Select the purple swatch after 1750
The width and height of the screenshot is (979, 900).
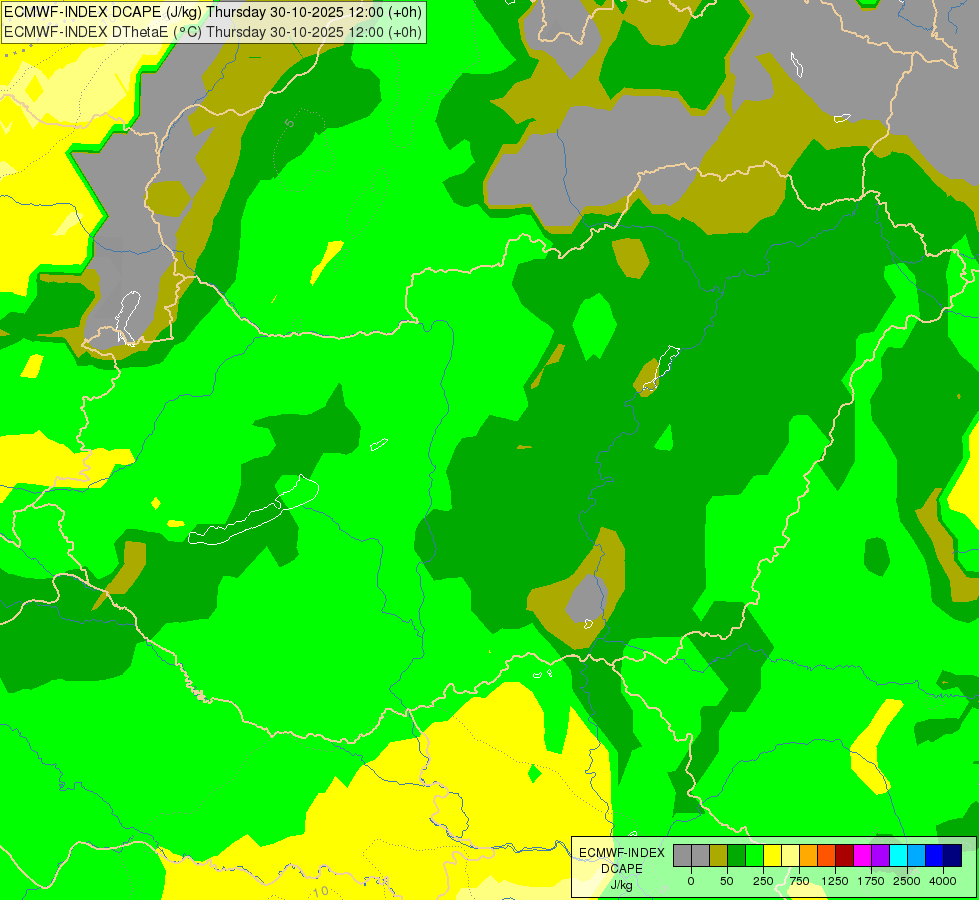click(880, 856)
